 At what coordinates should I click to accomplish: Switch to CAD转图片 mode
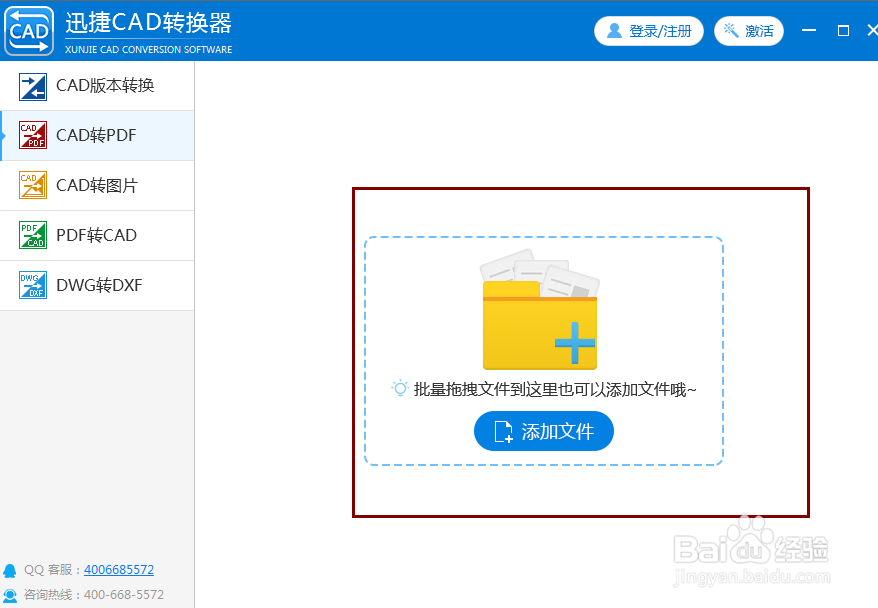[97, 185]
